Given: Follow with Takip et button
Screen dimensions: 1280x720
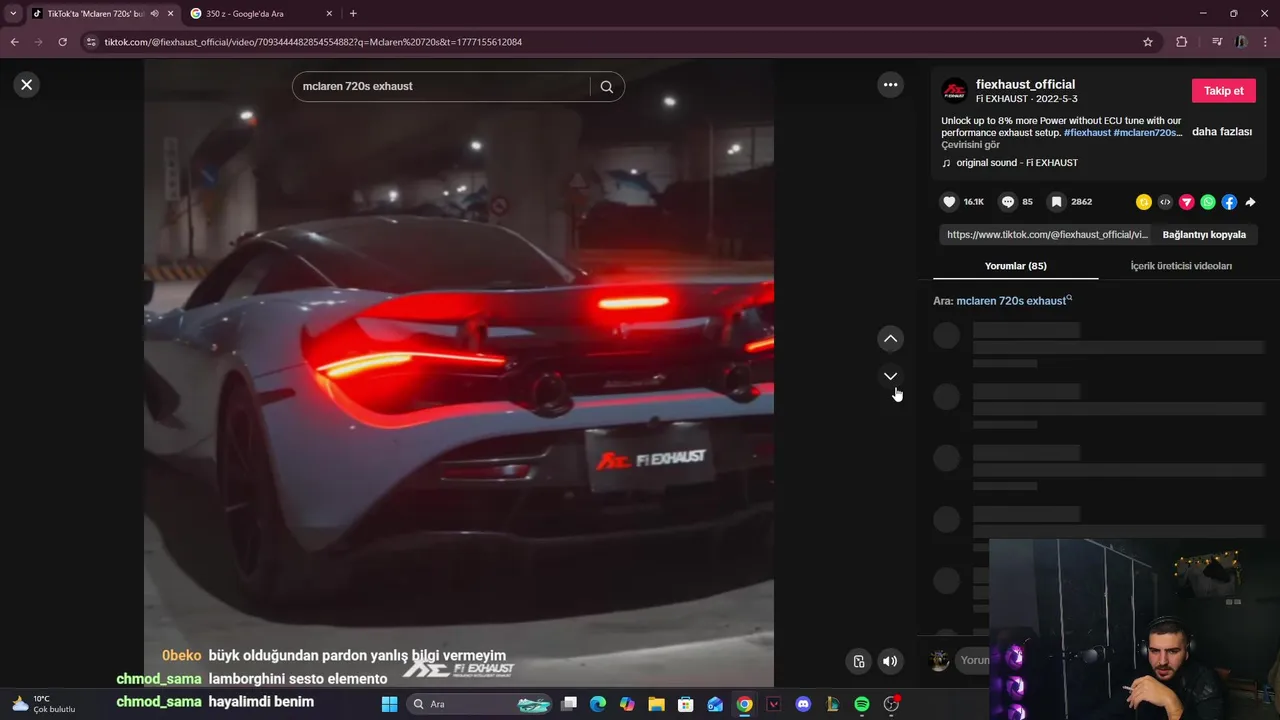Looking at the screenshot, I should click(1223, 91).
